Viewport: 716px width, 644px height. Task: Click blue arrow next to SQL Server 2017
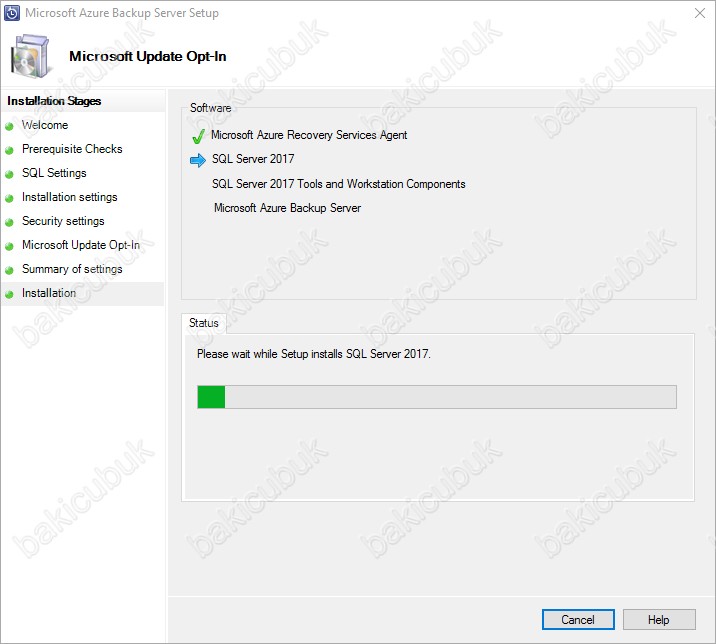click(x=198, y=160)
